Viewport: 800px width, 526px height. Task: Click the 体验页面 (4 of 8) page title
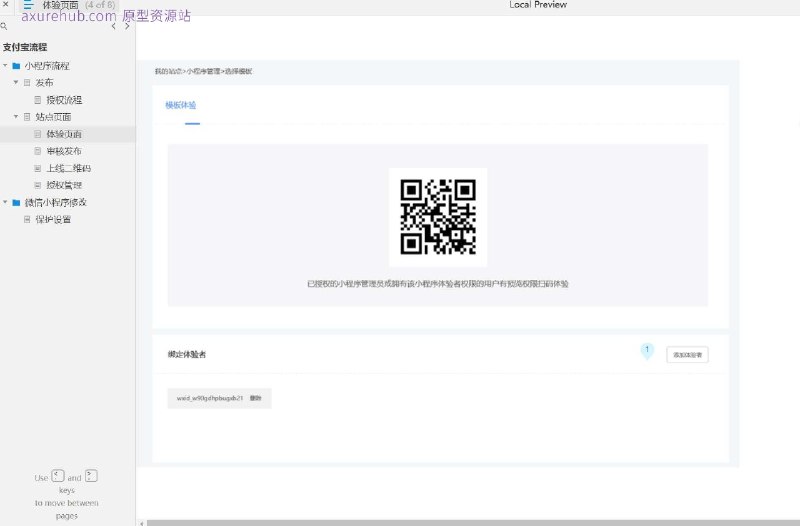coord(79,5)
